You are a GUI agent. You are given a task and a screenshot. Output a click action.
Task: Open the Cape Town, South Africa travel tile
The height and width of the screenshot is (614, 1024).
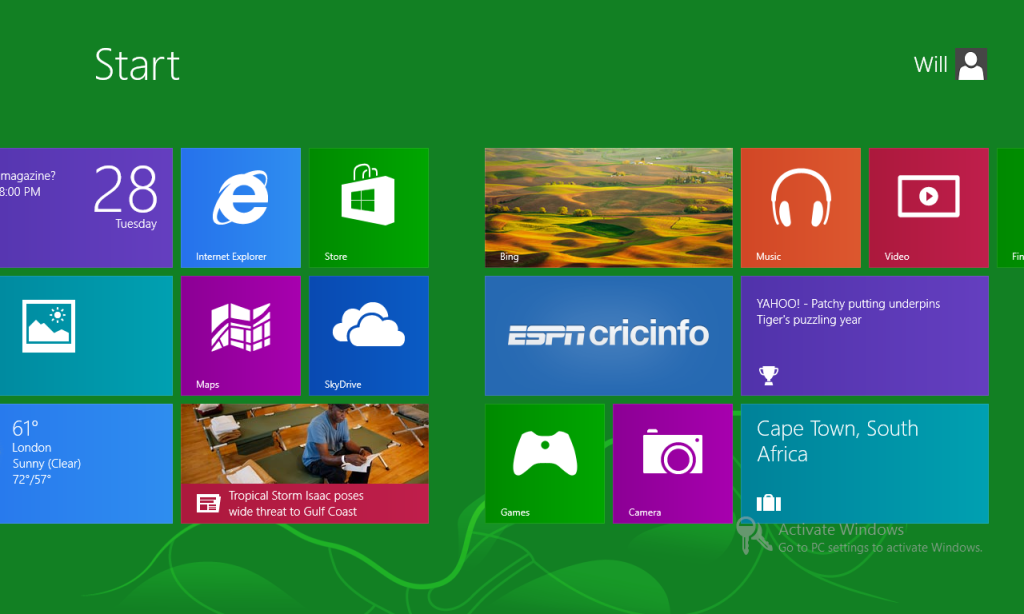coord(865,464)
